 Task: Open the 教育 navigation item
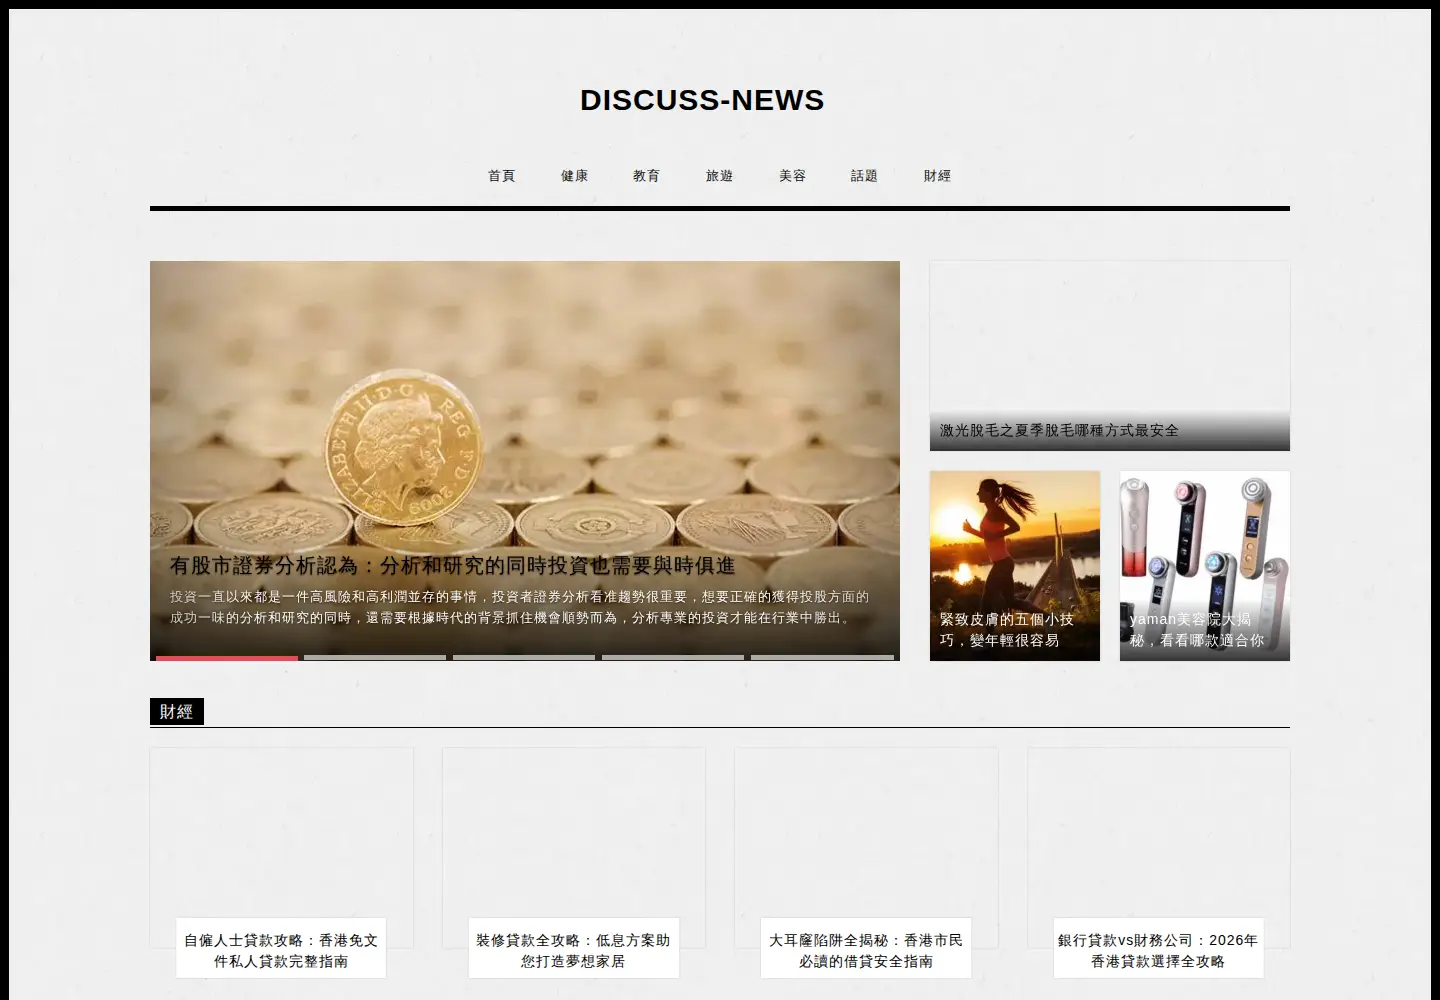click(x=647, y=176)
